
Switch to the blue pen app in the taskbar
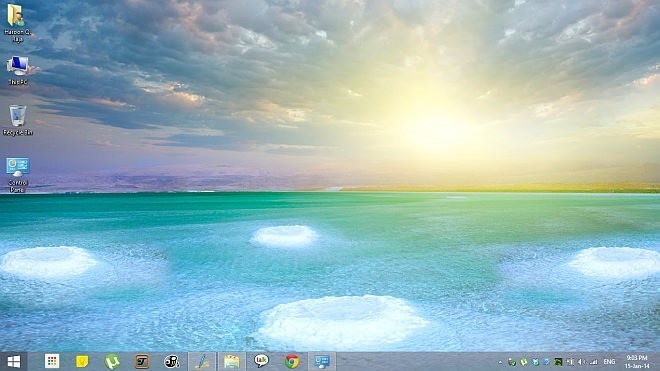(x=202, y=361)
